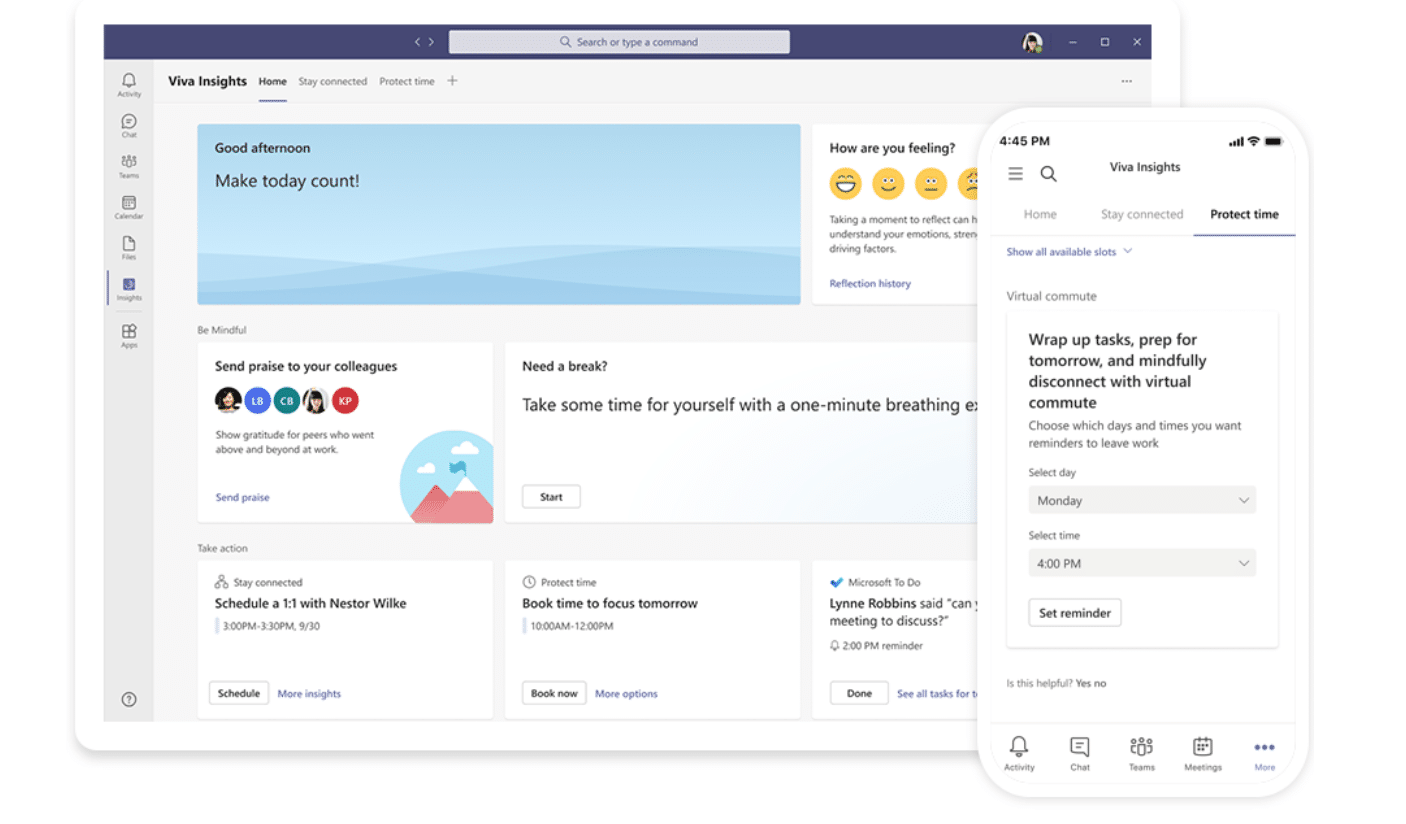This screenshot has height=824, width=1406.
Task: Click the Start breathing exercise button
Action: tap(551, 497)
